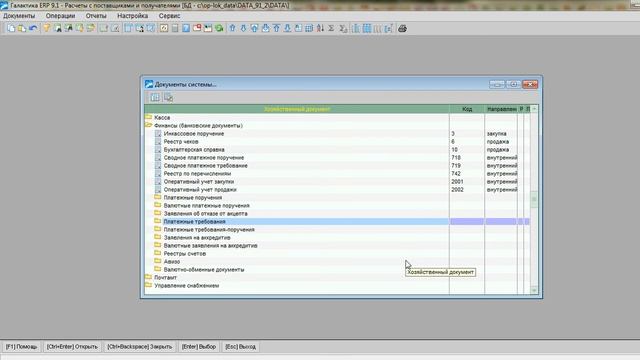640x360 pixels.
Task: Click the green refresh icon
Action: [219, 28]
